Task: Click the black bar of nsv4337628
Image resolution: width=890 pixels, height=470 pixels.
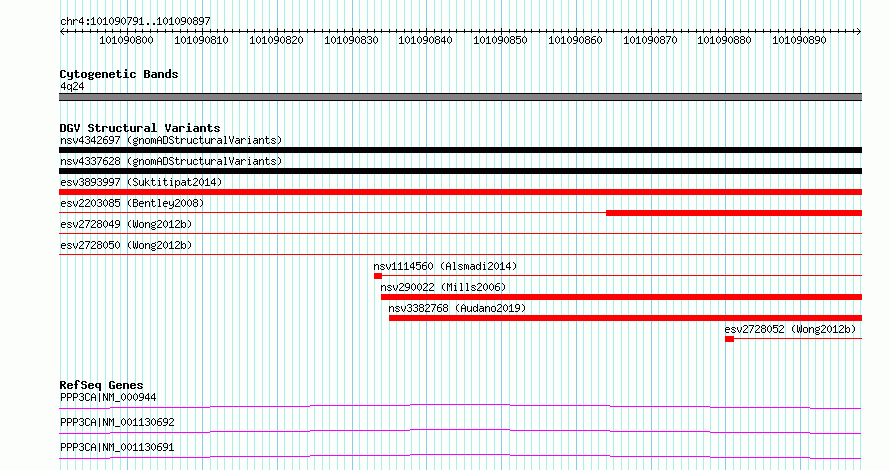Action: pos(460,171)
